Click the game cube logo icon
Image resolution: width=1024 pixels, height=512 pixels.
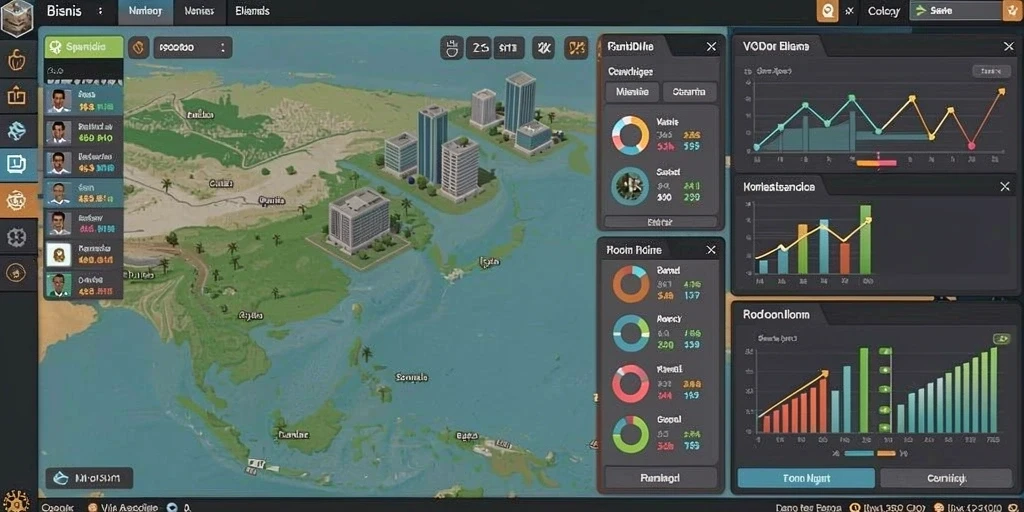(18, 18)
